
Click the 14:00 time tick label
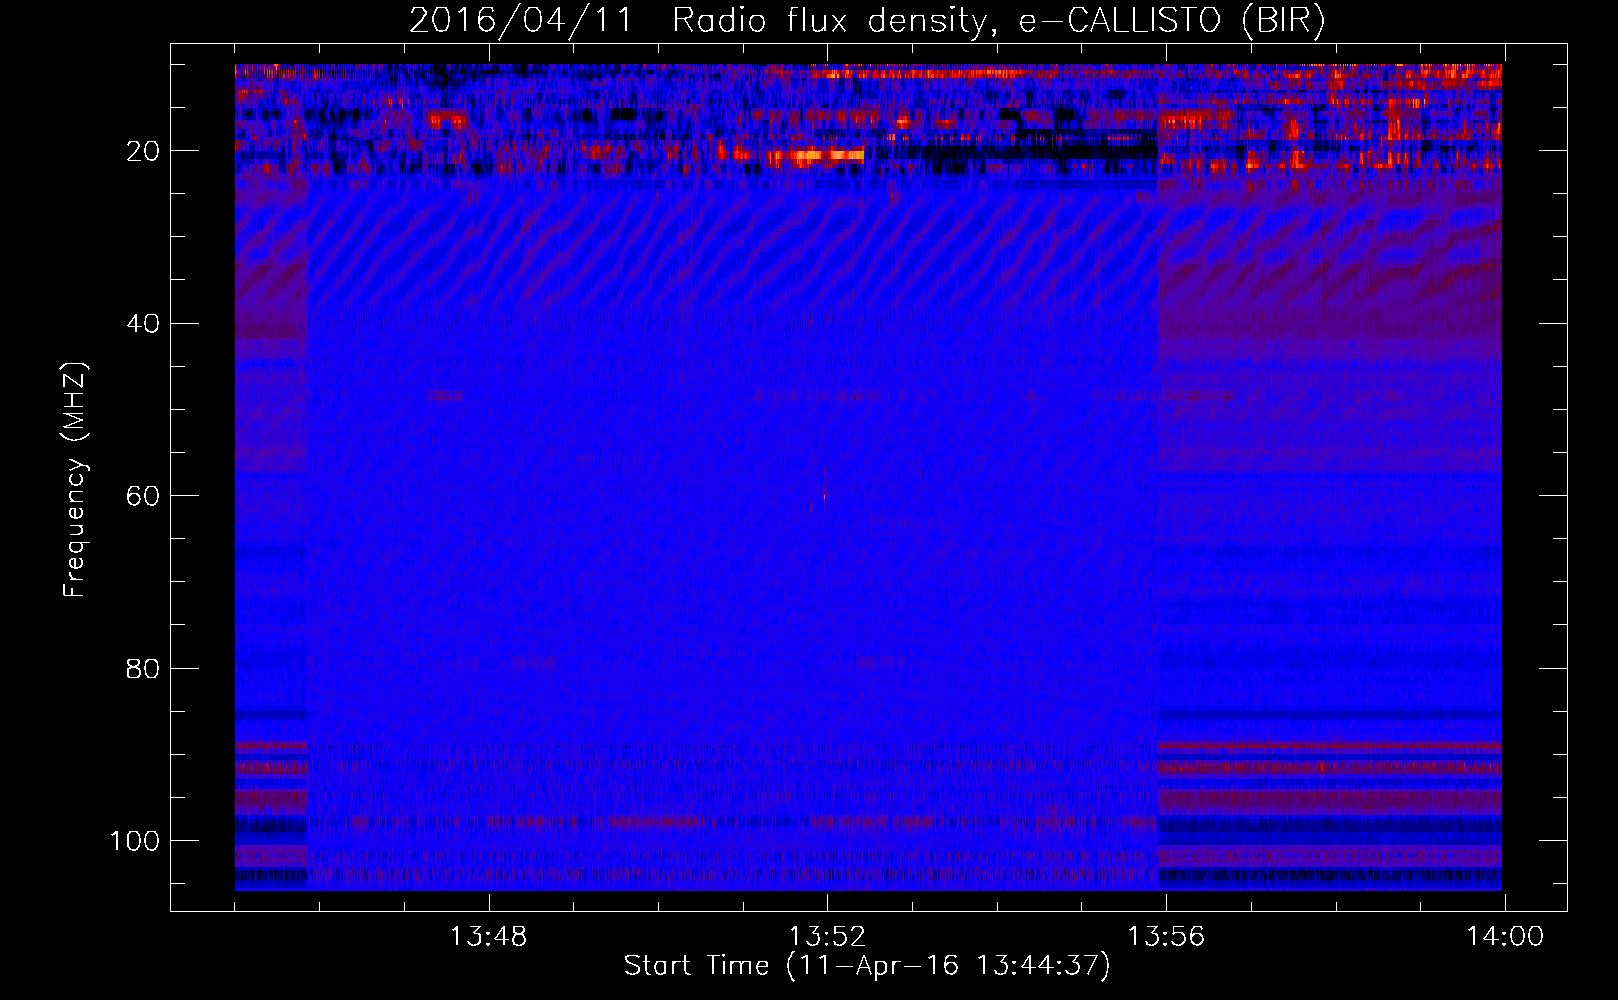click(1505, 937)
